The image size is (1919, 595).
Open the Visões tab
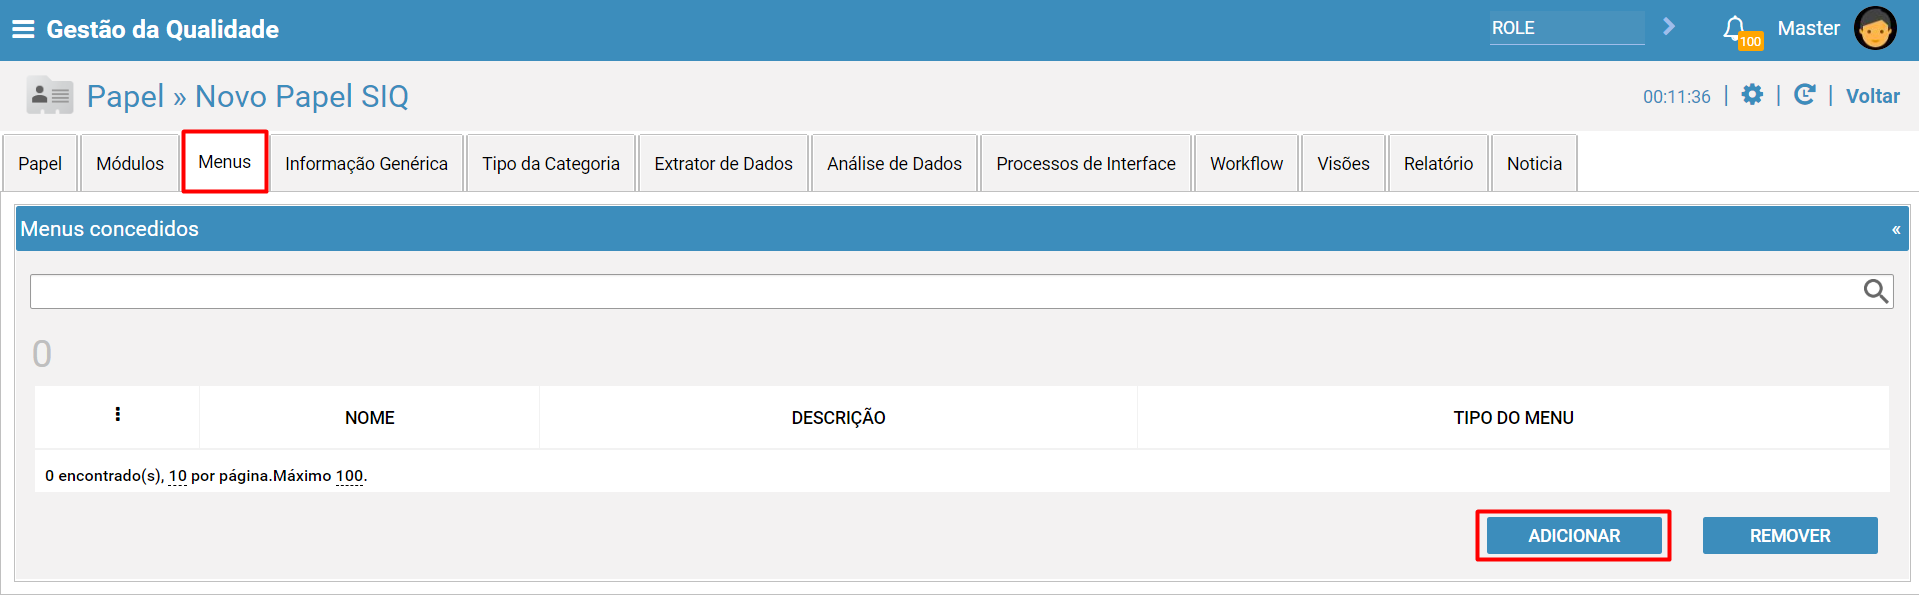(x=1343, y=163)
